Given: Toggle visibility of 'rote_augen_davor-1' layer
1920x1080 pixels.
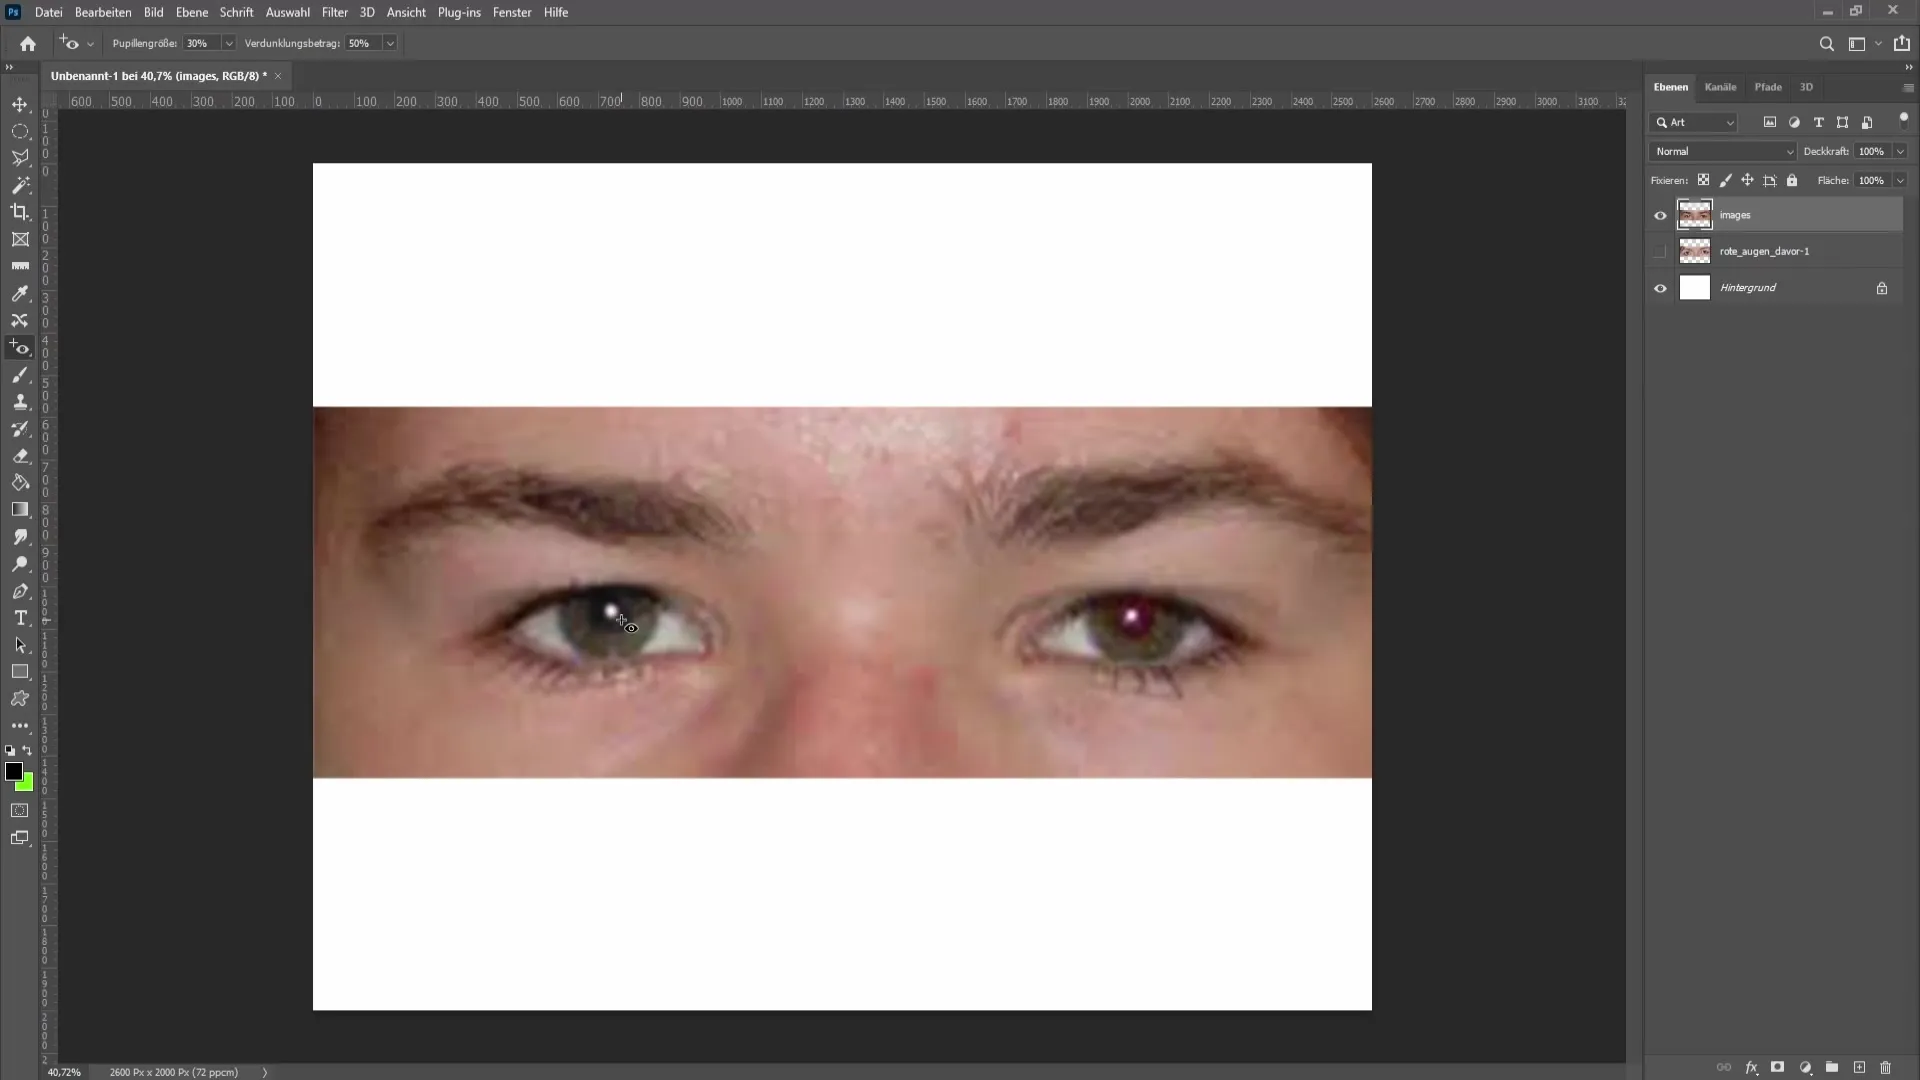Looking at the screenshot, I should (1660, 251).
